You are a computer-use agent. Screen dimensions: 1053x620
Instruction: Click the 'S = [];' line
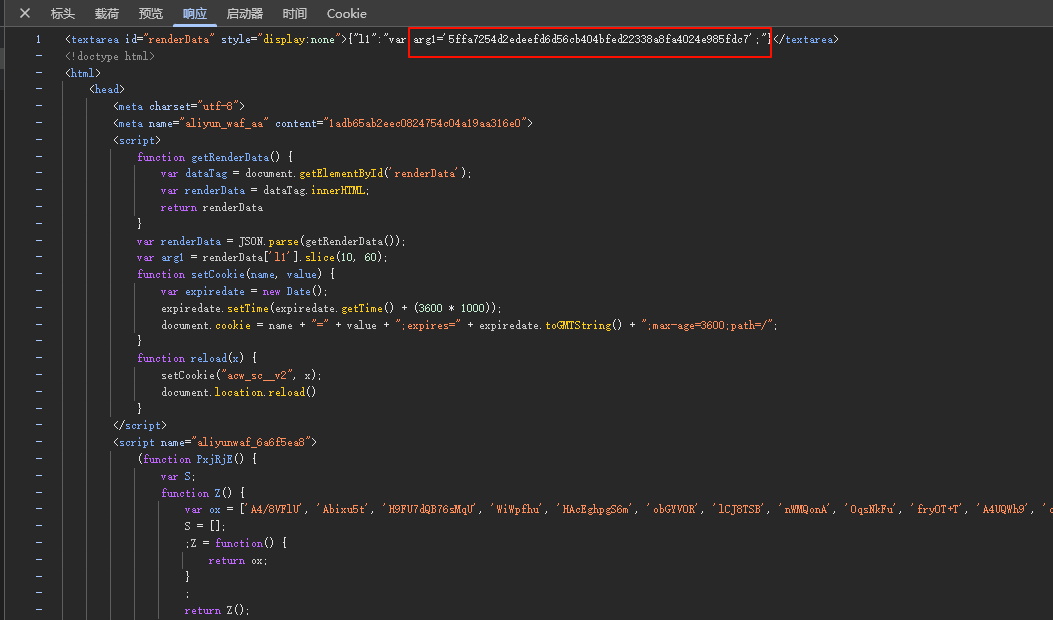tap(205, 526)
